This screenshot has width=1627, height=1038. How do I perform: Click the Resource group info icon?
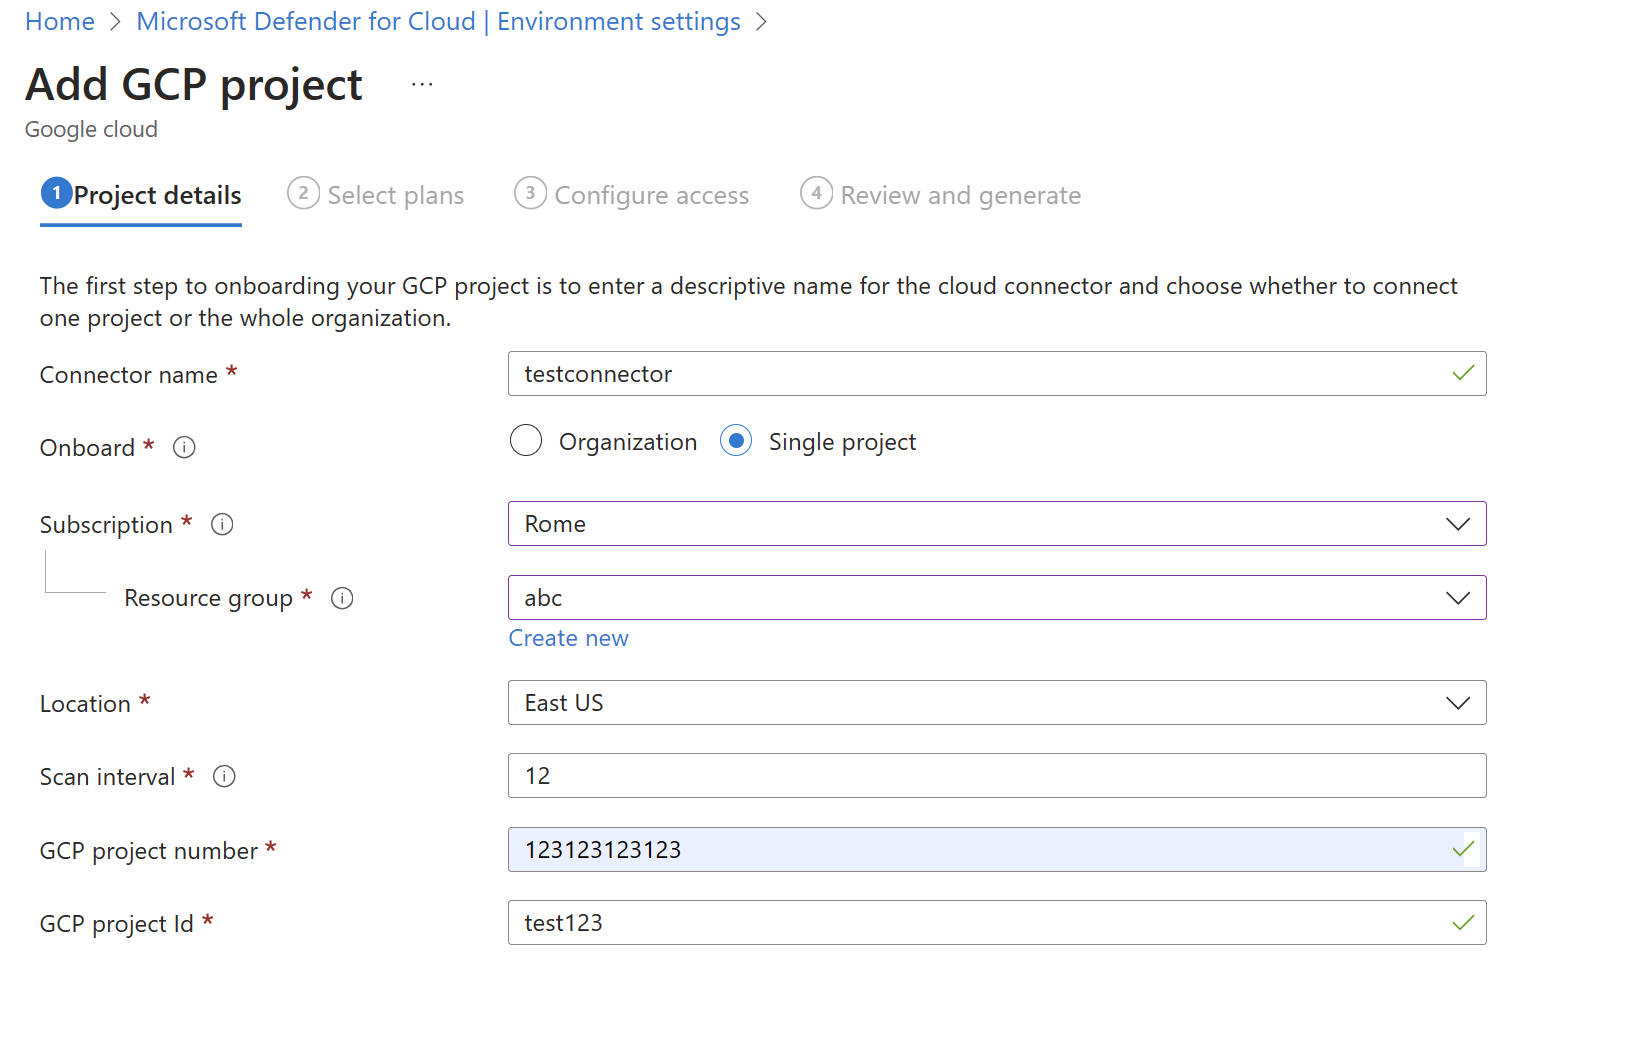click(342, 598)
